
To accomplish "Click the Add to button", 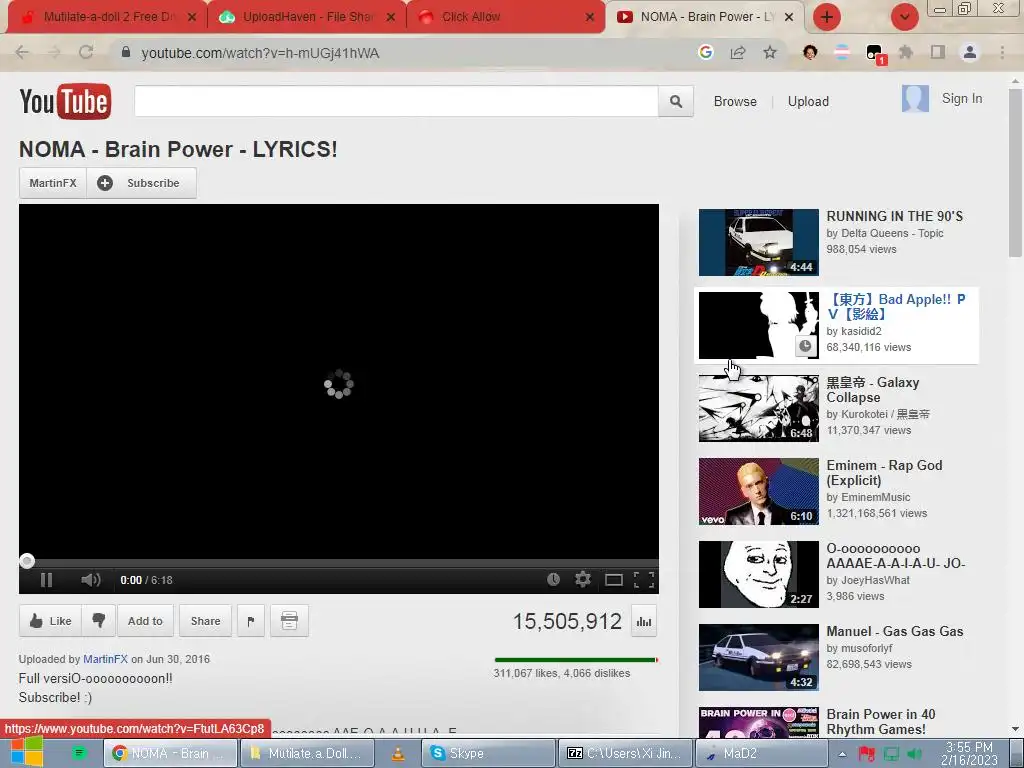I will coord(145,620).
